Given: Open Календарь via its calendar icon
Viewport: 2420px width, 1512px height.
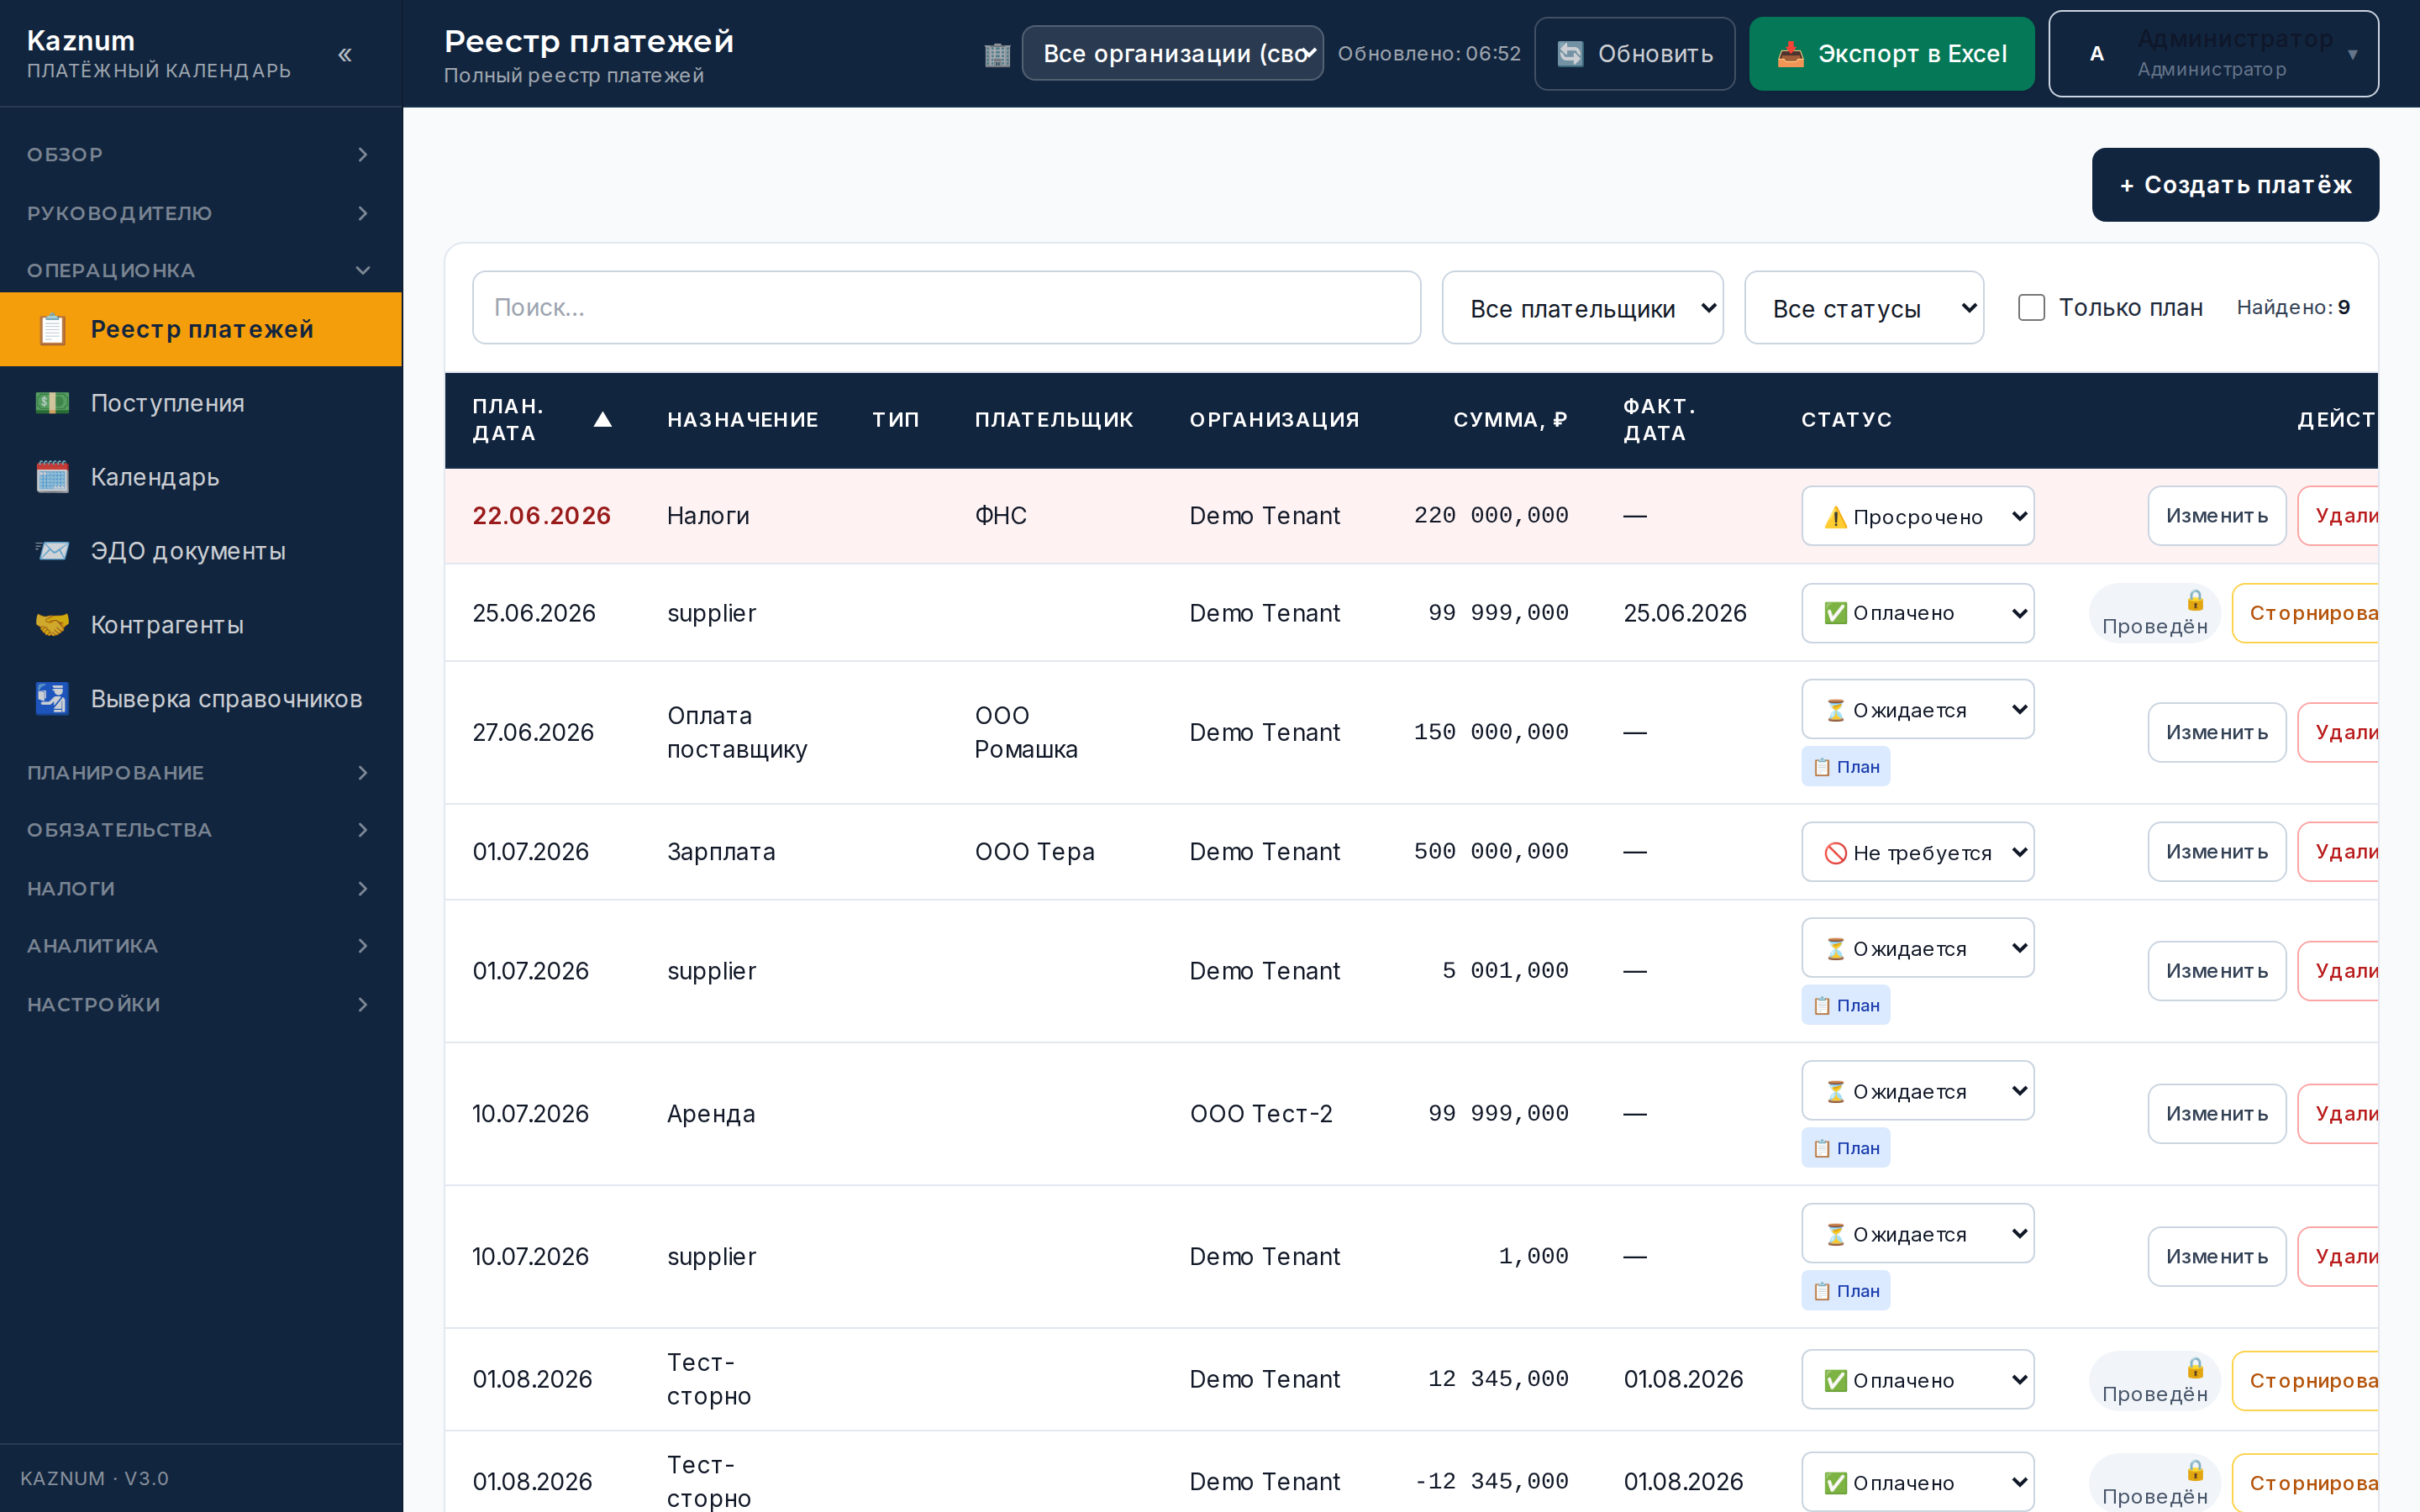Looking at the screenshot, I should click(52, 477).
